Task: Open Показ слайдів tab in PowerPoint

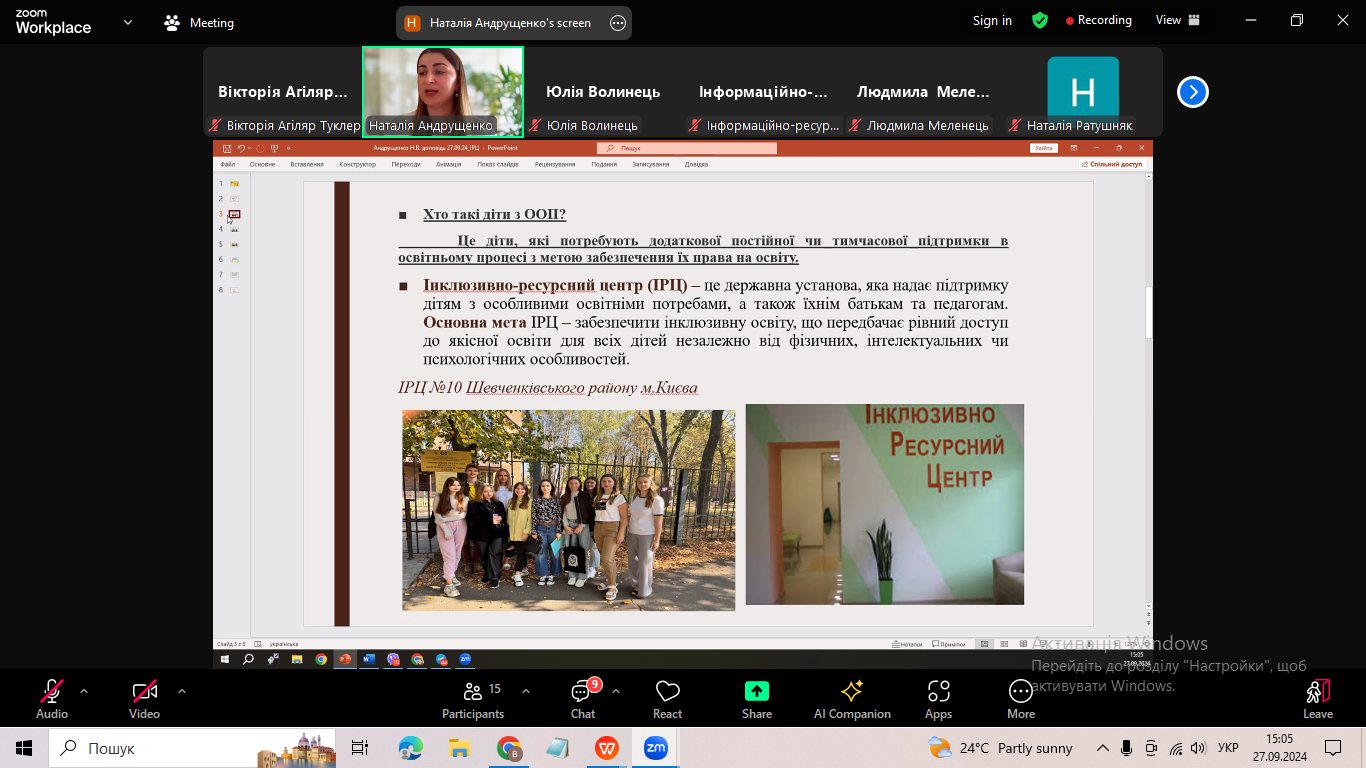Action: 498,164
